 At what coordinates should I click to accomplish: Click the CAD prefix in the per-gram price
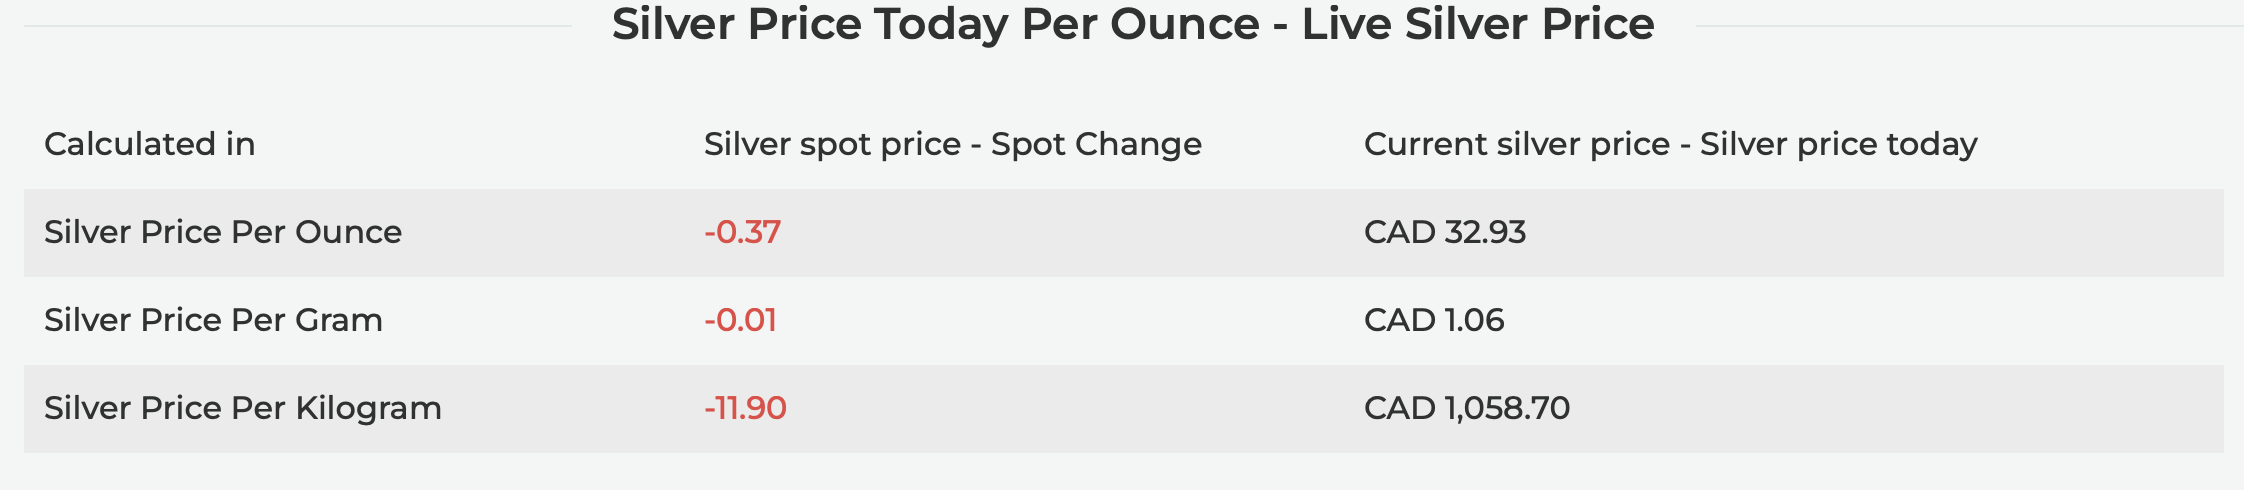[1400, 320]
